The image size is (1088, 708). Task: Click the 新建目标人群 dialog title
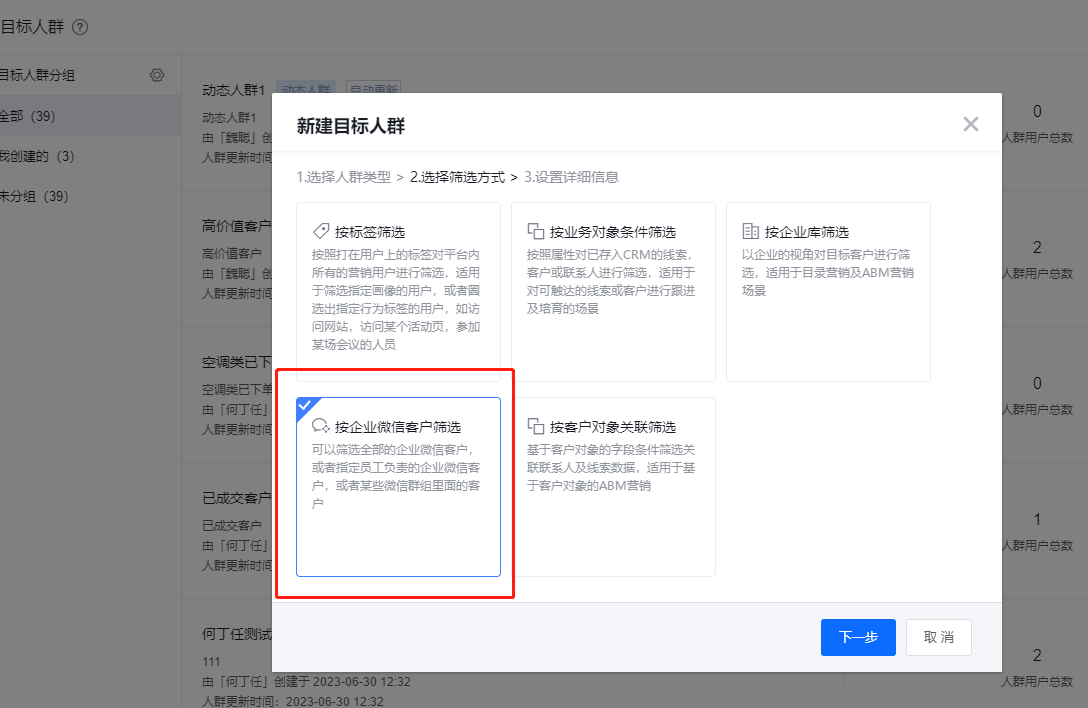(x=350, y=126)
